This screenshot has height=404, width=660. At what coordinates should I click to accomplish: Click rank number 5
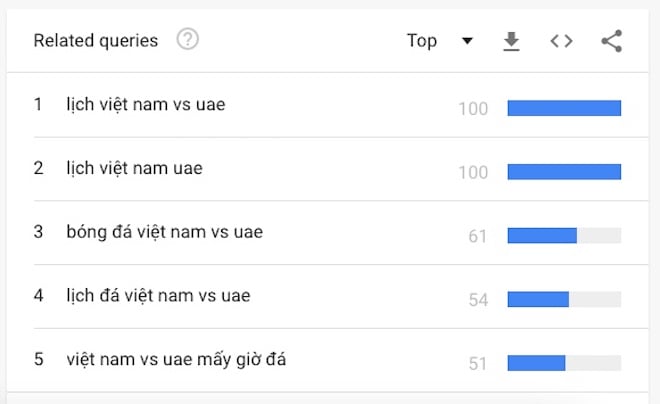coord(38,359)
